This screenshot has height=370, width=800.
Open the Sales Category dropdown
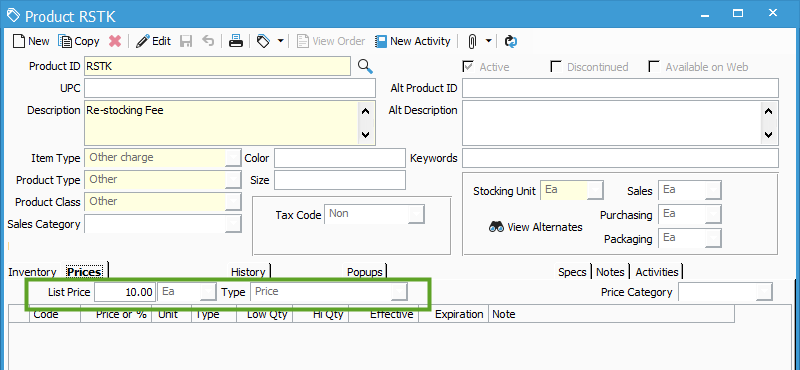pos(233,224)
